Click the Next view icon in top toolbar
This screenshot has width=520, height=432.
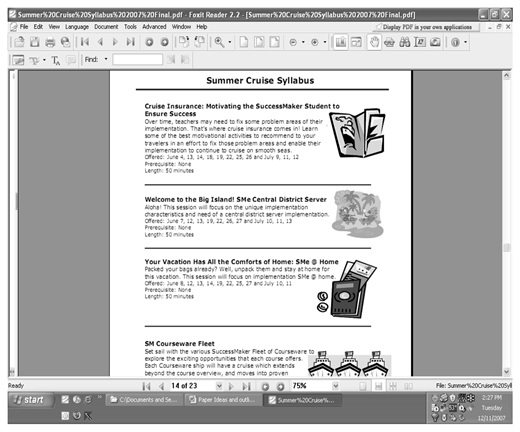point(165,42)
